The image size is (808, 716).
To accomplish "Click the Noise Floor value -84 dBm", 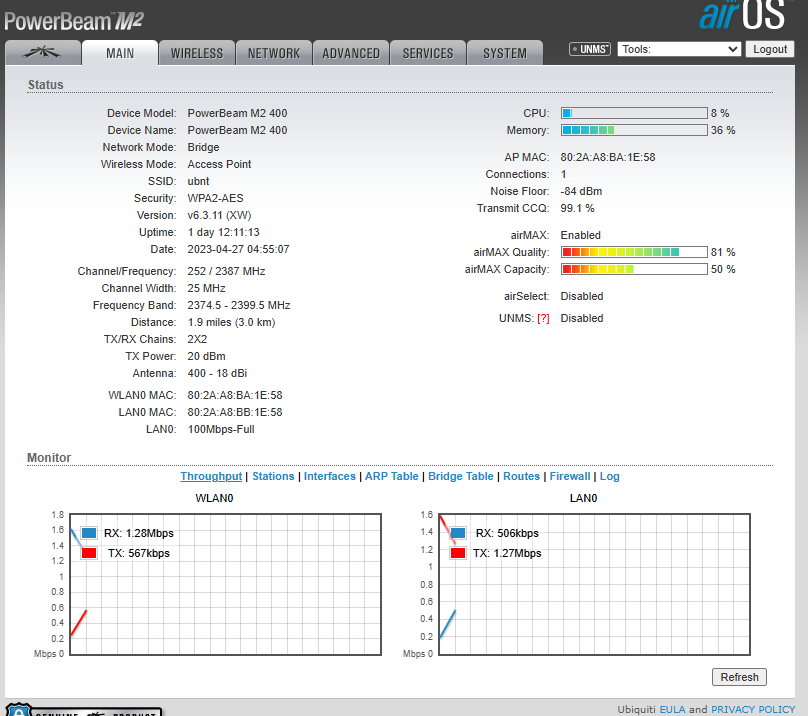I will (581, 191).
